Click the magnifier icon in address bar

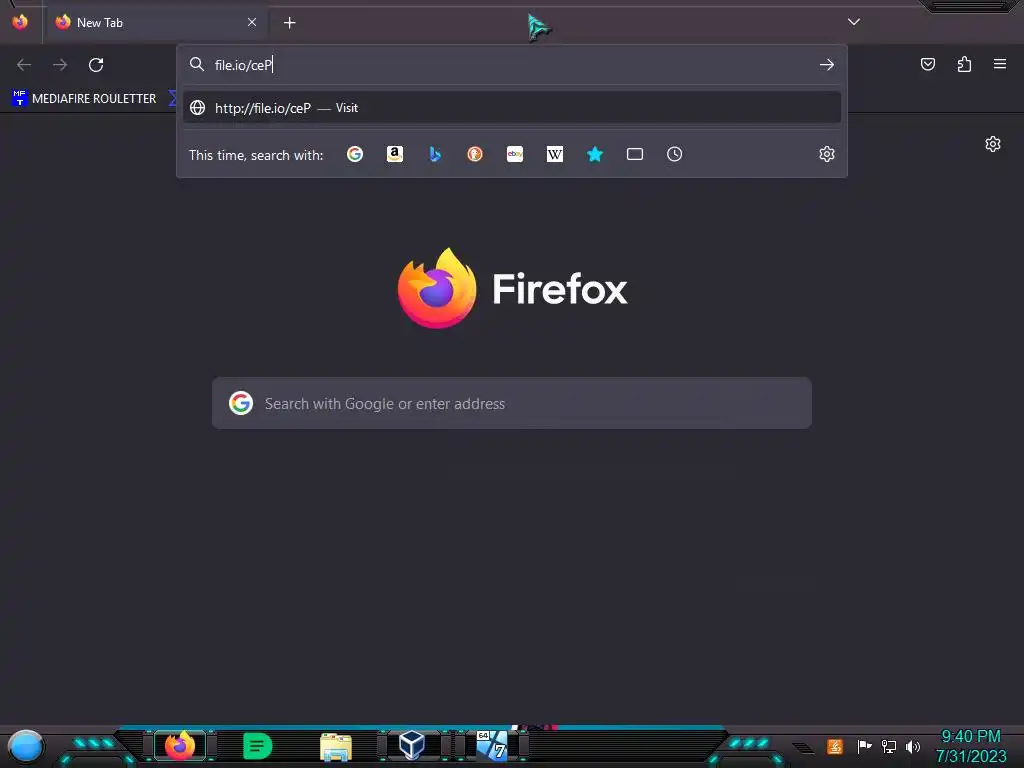point(197,64)
